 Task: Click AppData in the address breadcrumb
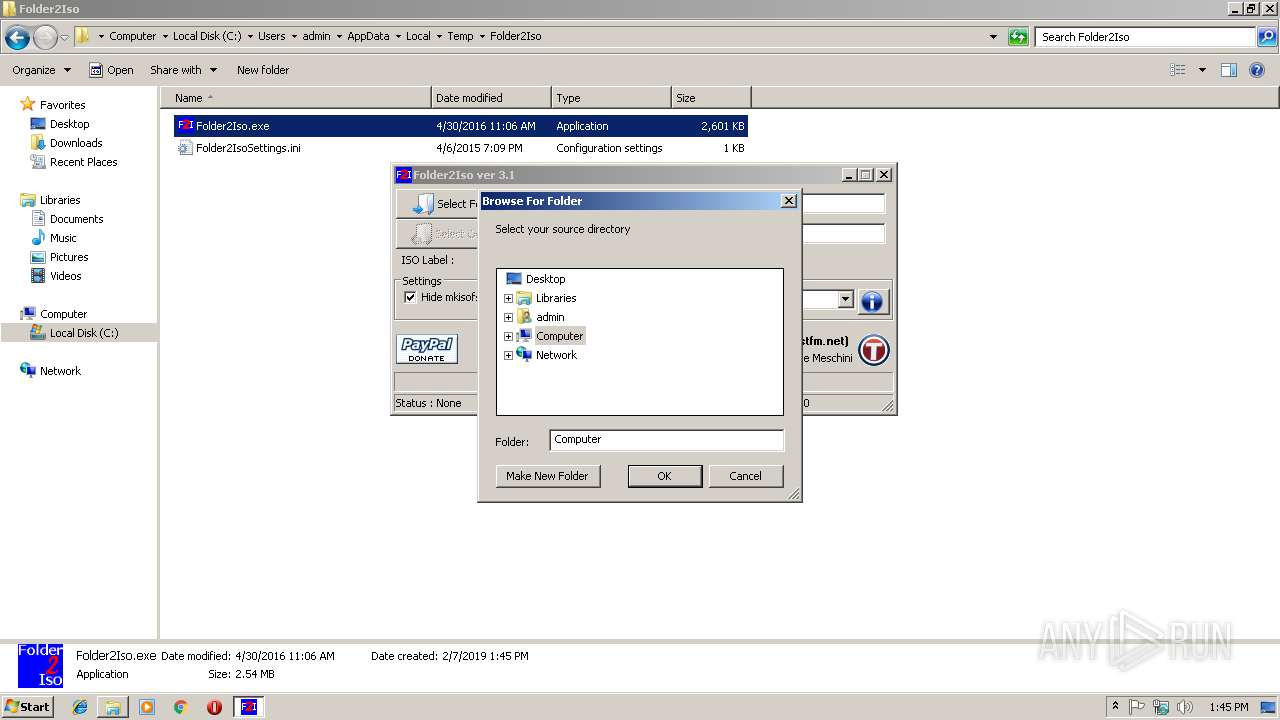[x=368, y=36]
